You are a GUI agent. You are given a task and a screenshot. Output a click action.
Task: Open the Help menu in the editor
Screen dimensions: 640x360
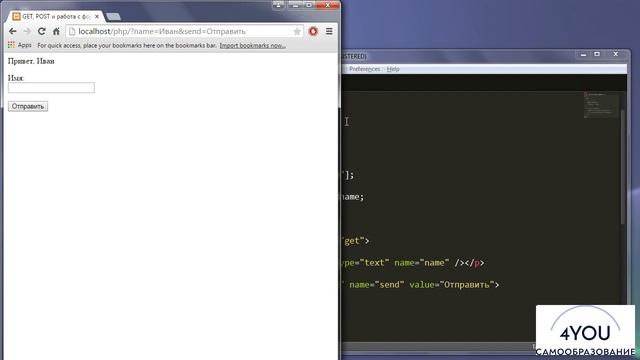(393, 69)
